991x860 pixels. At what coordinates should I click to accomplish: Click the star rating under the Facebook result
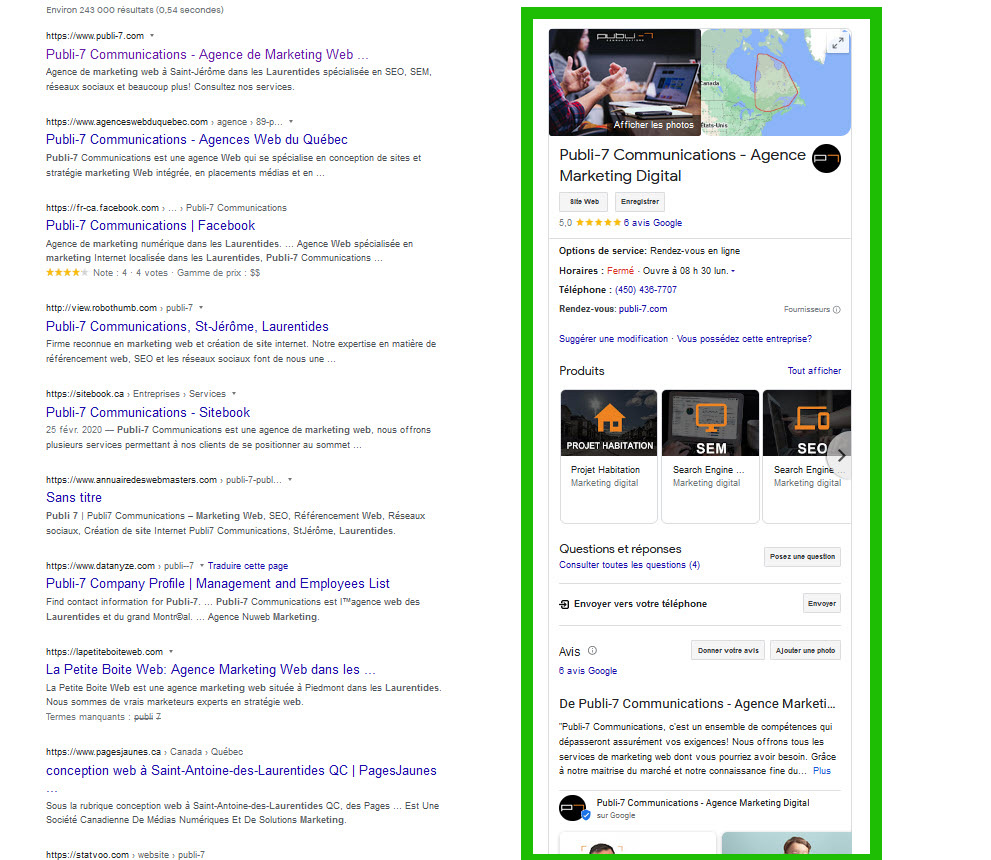tap(66, 272)
